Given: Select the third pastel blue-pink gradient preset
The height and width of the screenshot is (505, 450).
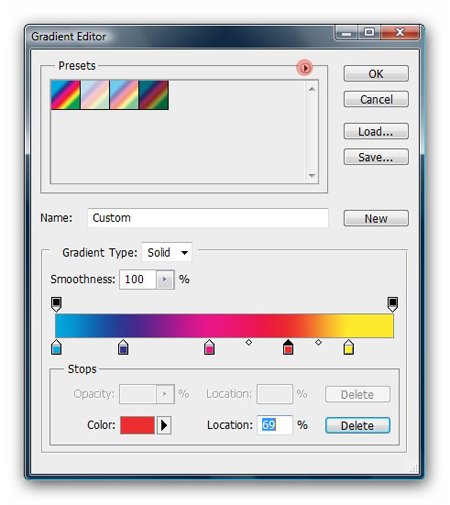Looking at the screenshot, I should point(124,95).
